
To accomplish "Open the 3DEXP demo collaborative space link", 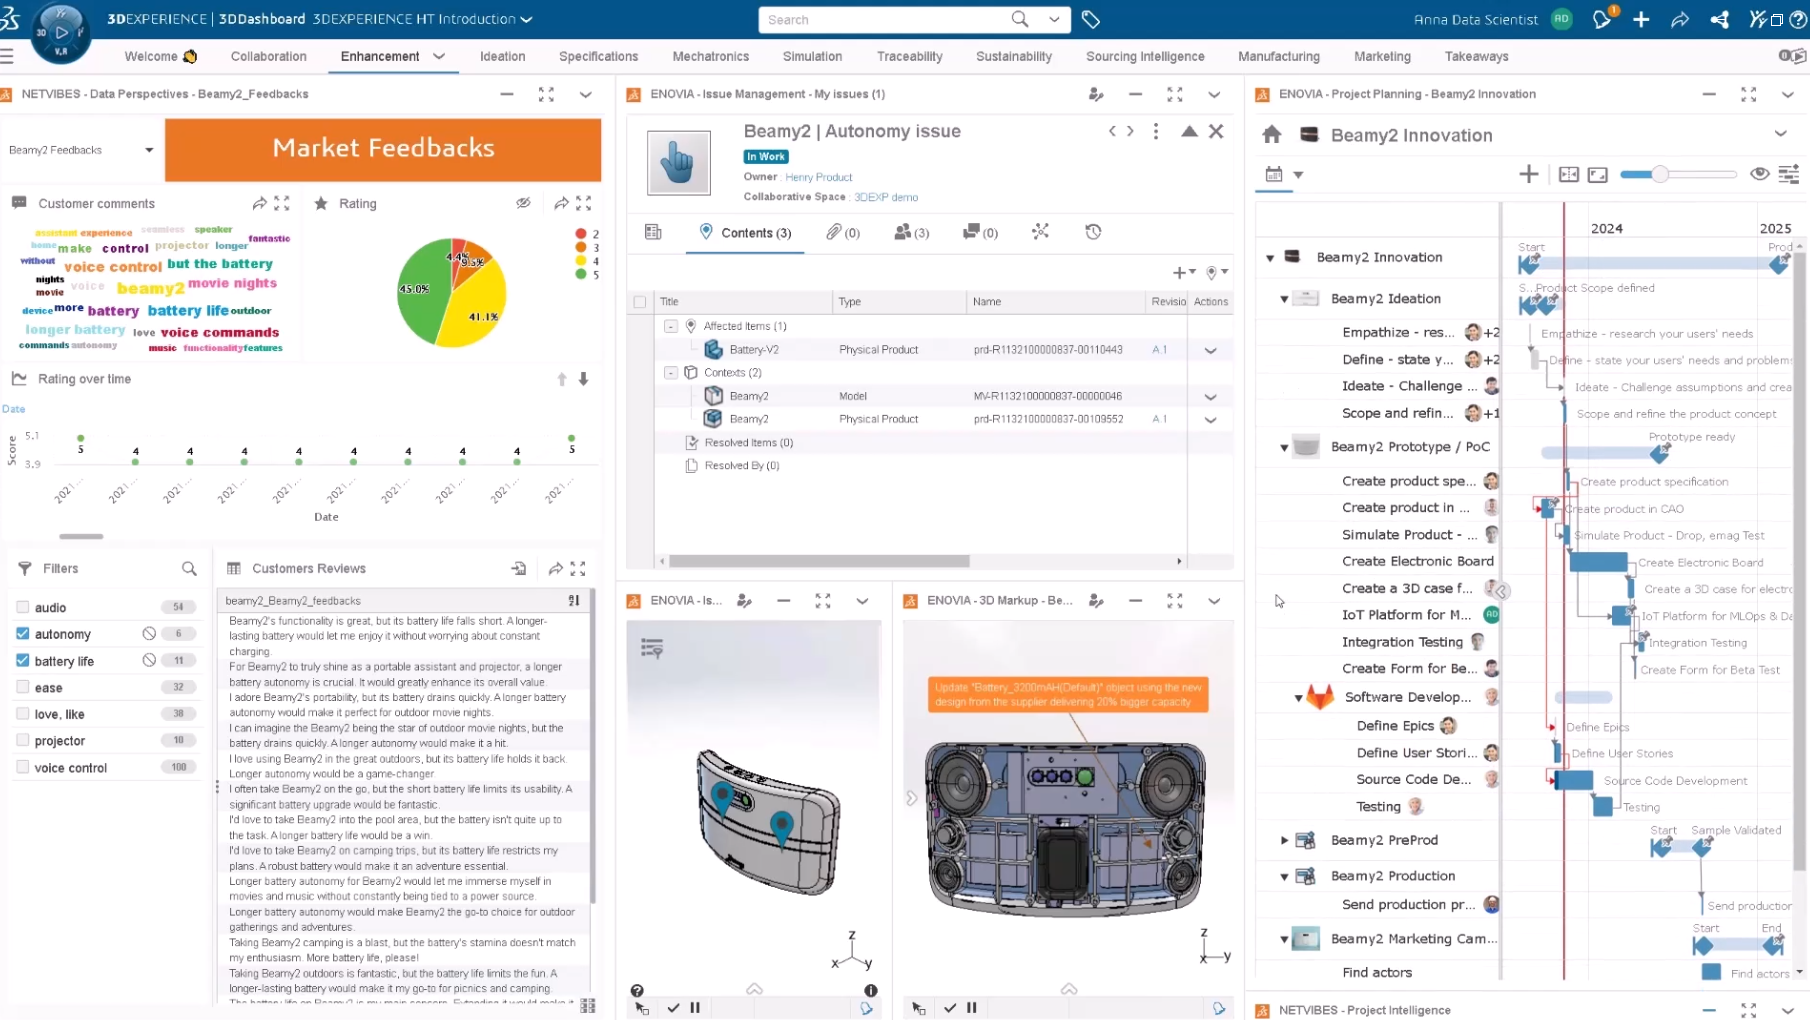I will click(x=885, y=197).
